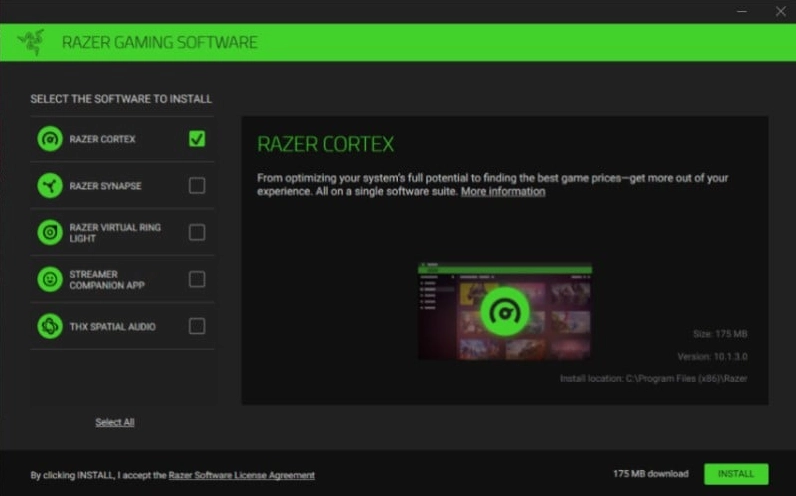This screenshot has height=496, width=796.
Task: Select the THX Spatial Audio label
Action: point(113,326)
